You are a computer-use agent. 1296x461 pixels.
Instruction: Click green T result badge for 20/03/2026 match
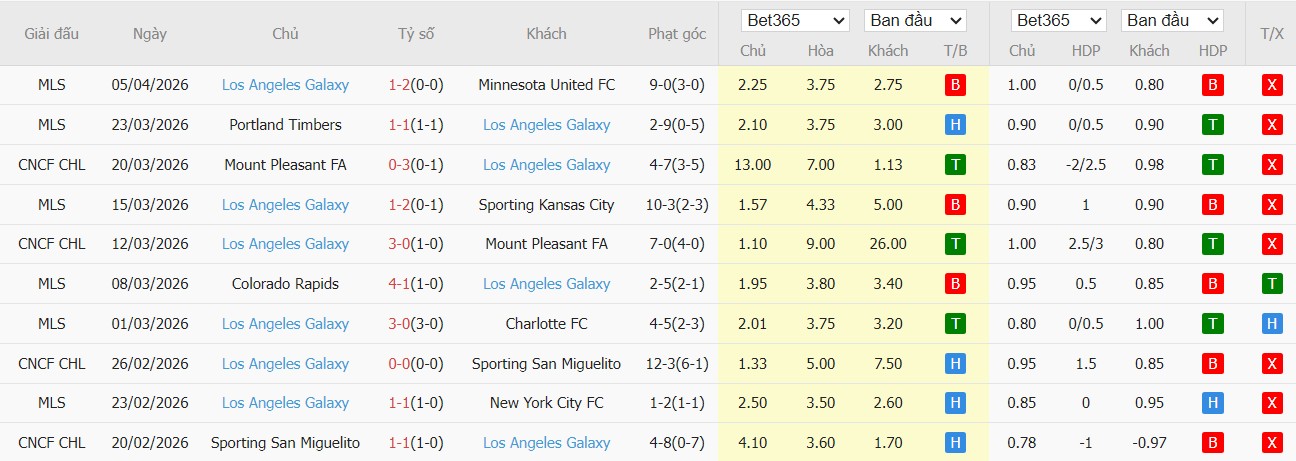pos(954,165)
